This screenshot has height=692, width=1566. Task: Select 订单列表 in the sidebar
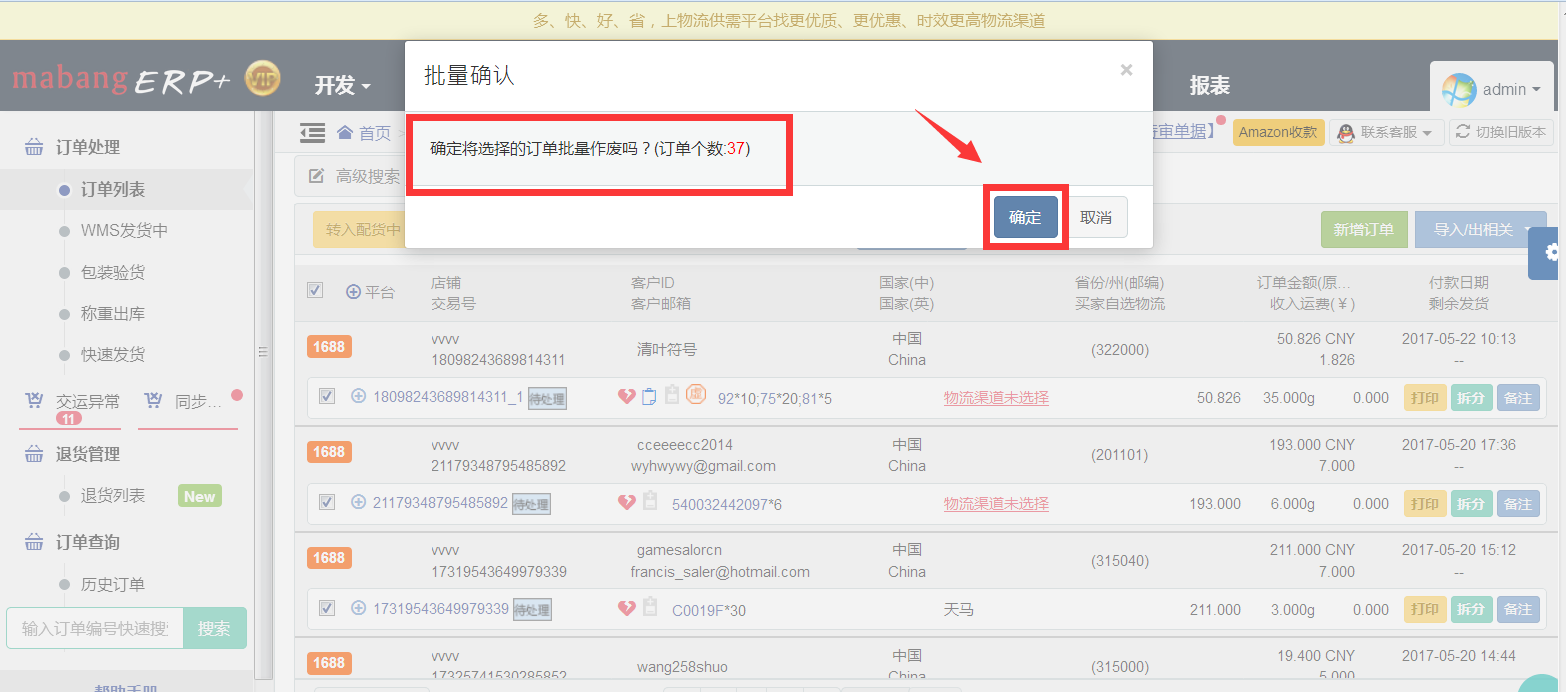(113, 189)
